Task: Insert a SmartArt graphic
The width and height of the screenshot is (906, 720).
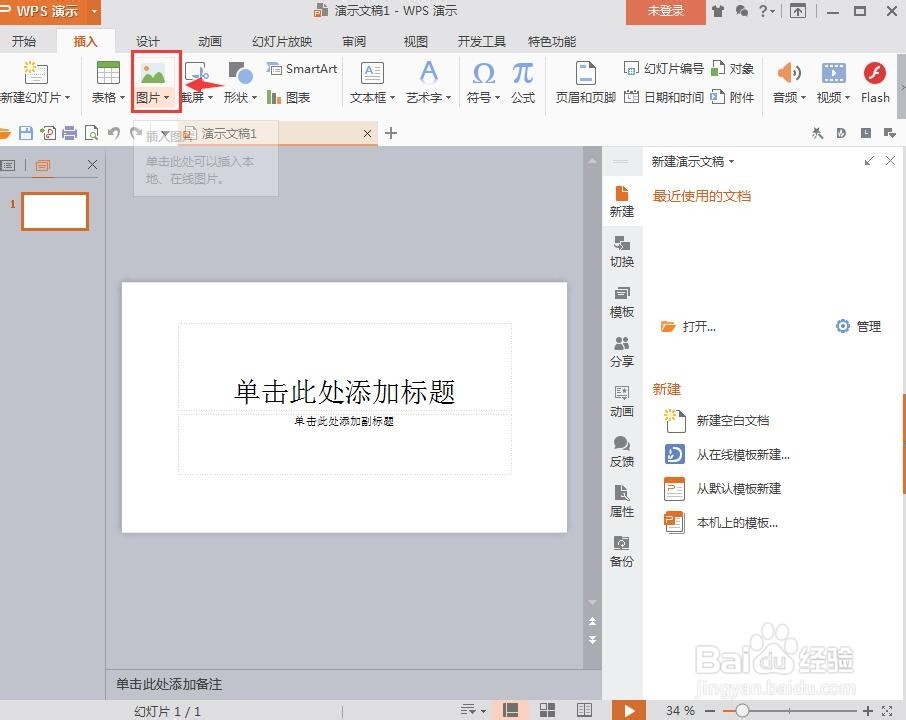Action: point(302,69)
